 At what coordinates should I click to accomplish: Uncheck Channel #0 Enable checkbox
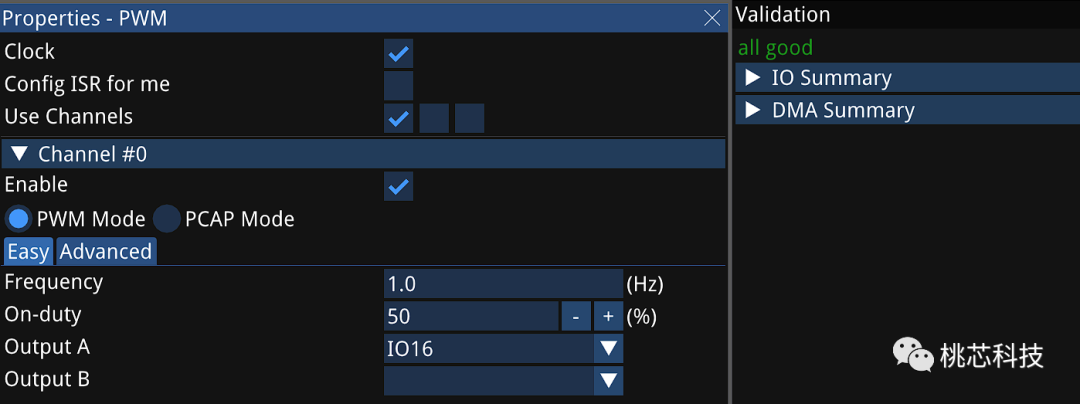(399, 186)
